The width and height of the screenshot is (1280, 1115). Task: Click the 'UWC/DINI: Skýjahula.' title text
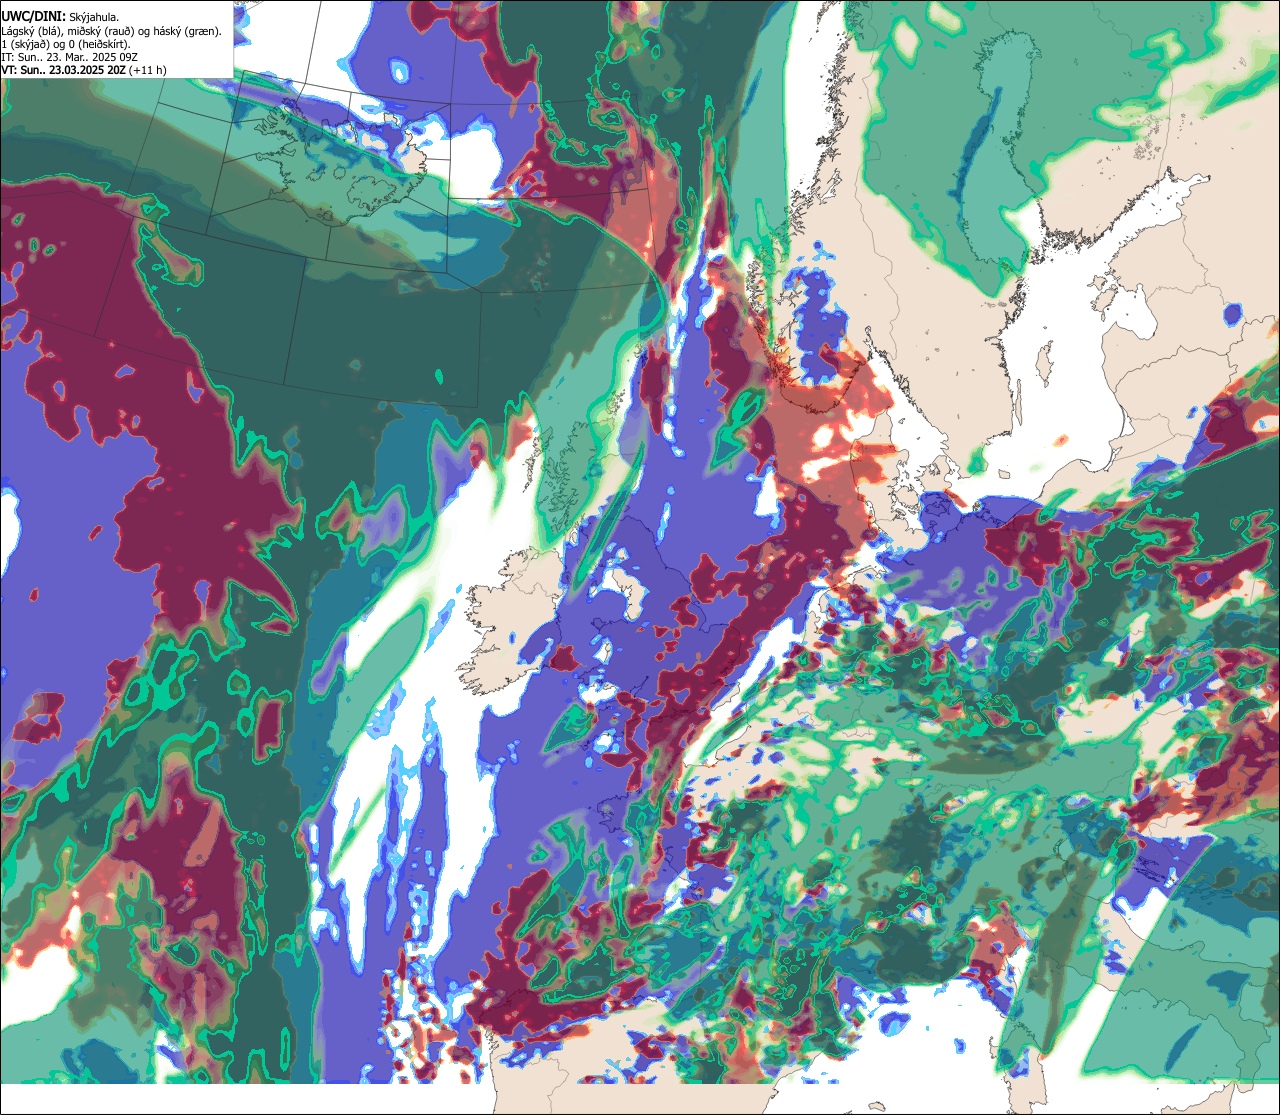(60, 17)
